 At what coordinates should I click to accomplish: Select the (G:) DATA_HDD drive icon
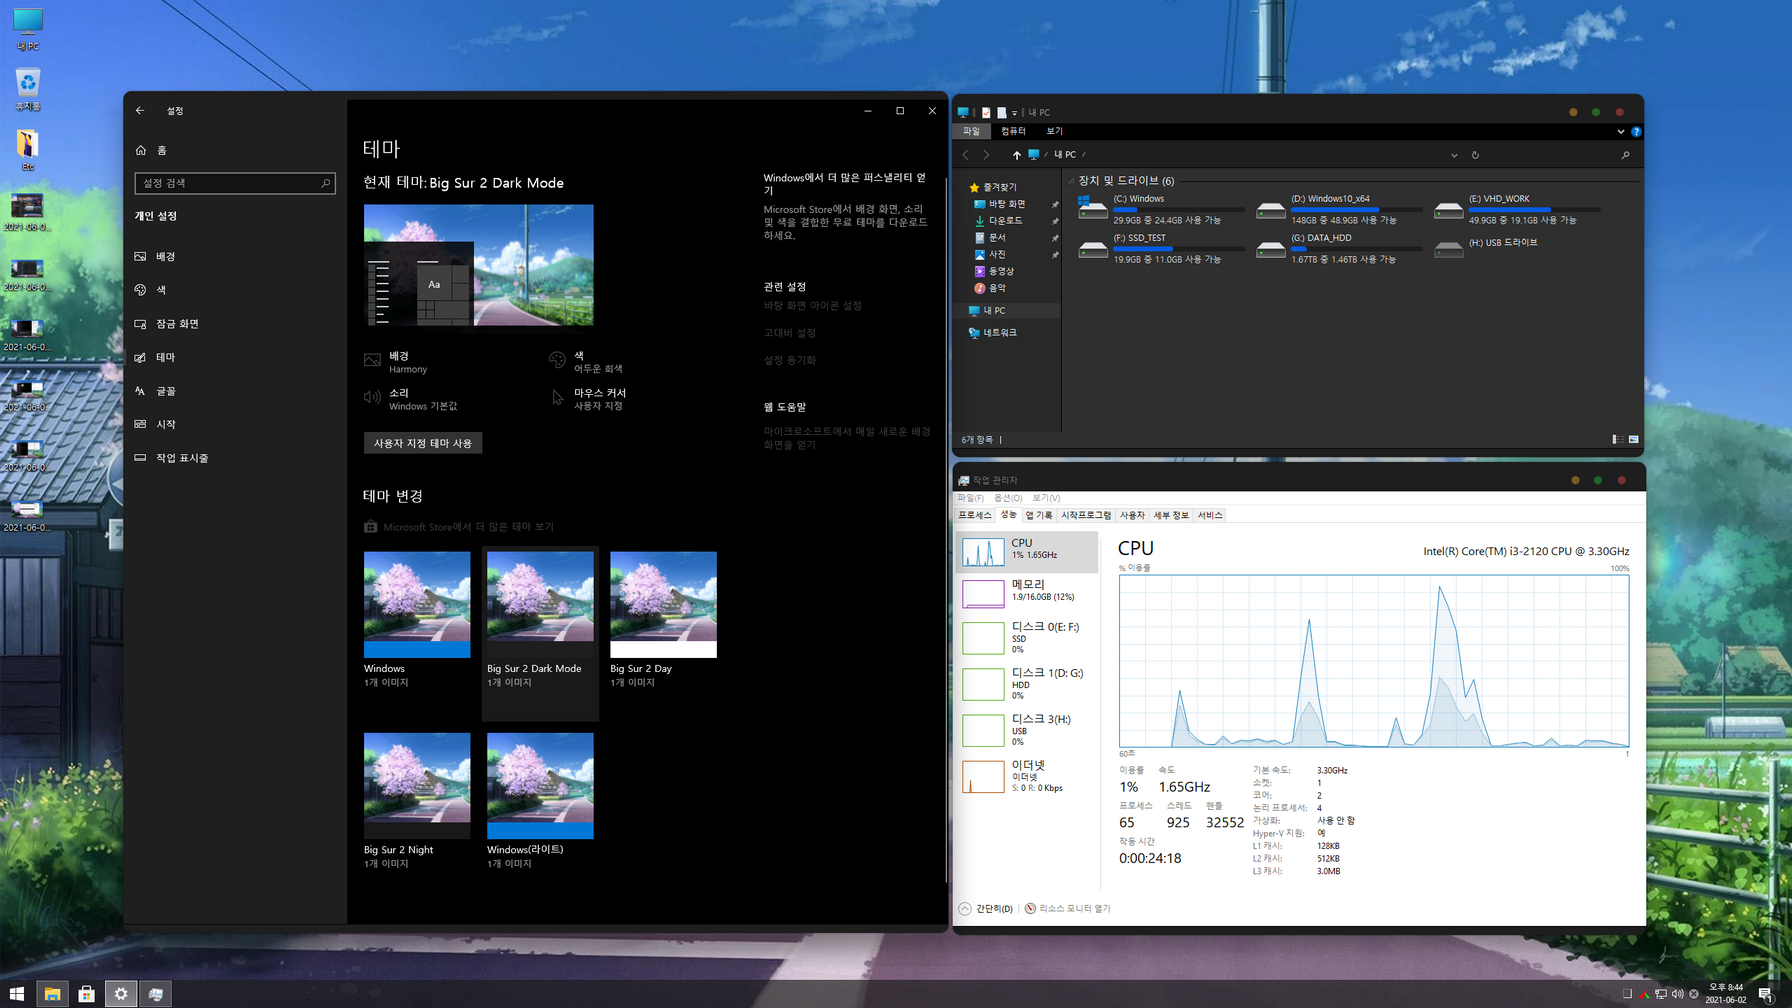coord(1270,249)
